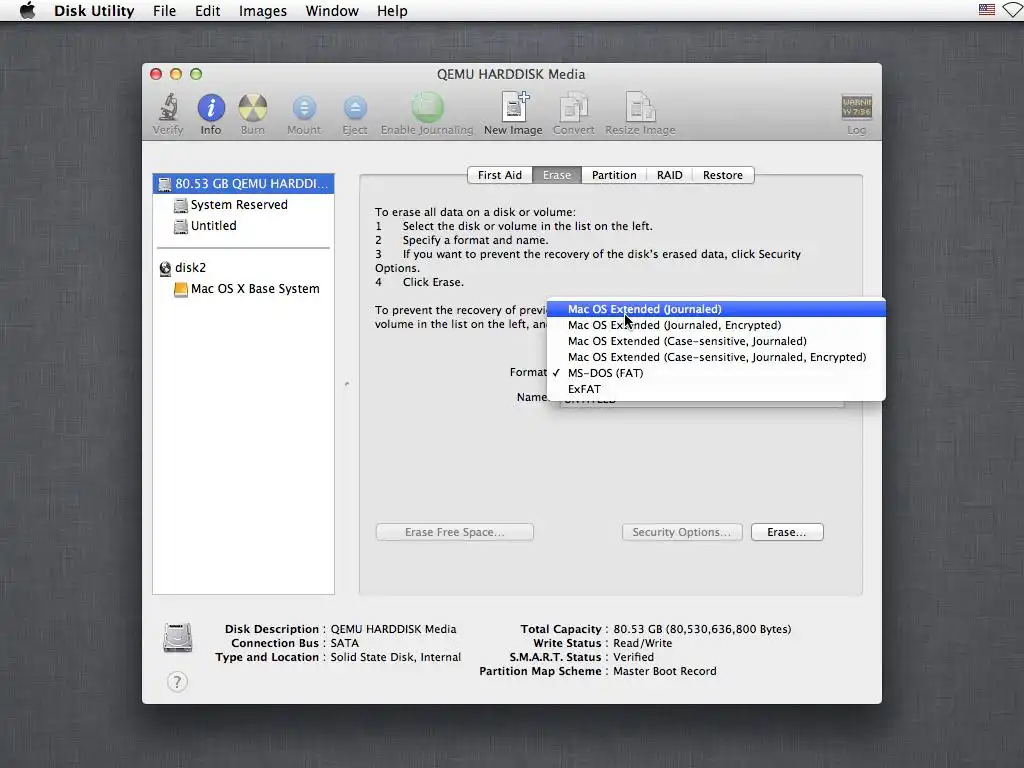Click the window's green zoom button
Screen dimensions: 1024x768
tap(196, 74)
